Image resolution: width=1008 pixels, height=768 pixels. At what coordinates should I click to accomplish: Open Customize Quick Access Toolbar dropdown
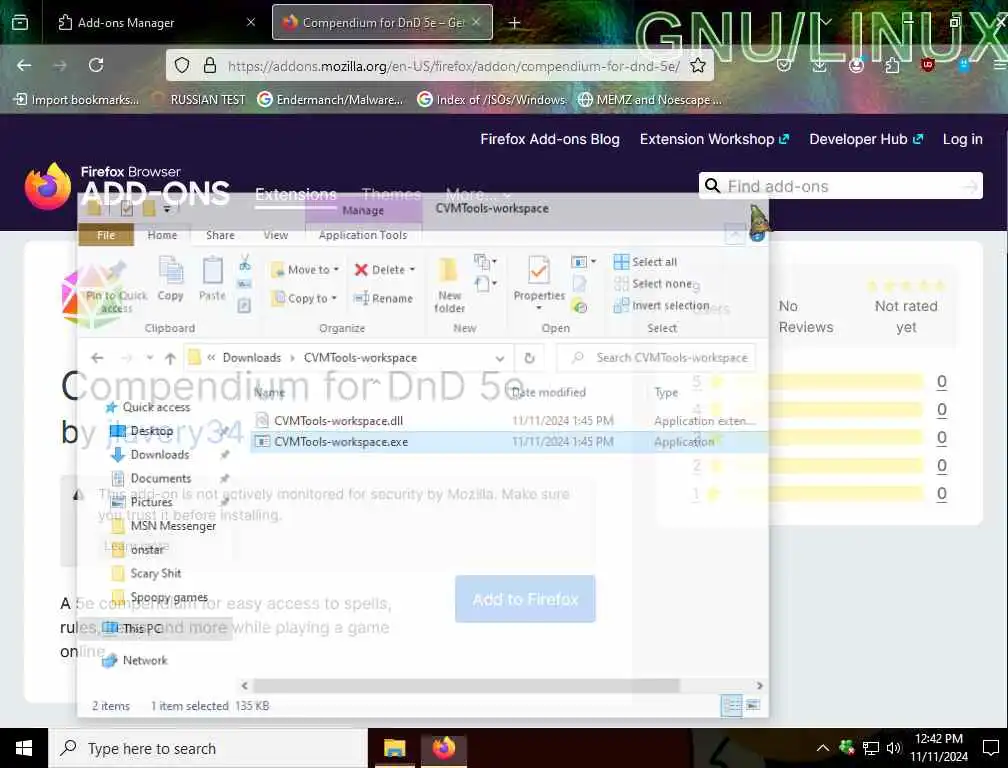(x=167, y=209)
